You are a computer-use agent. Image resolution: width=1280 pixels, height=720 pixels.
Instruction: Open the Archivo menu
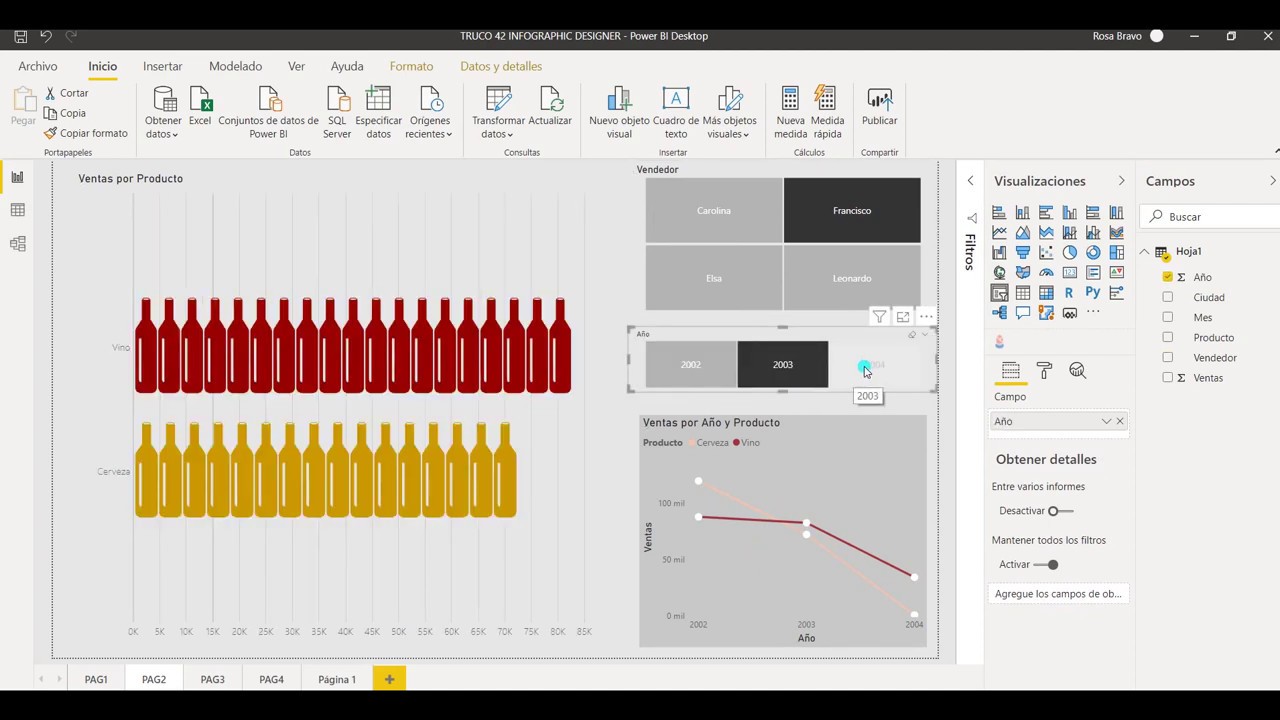click(38, 66)
